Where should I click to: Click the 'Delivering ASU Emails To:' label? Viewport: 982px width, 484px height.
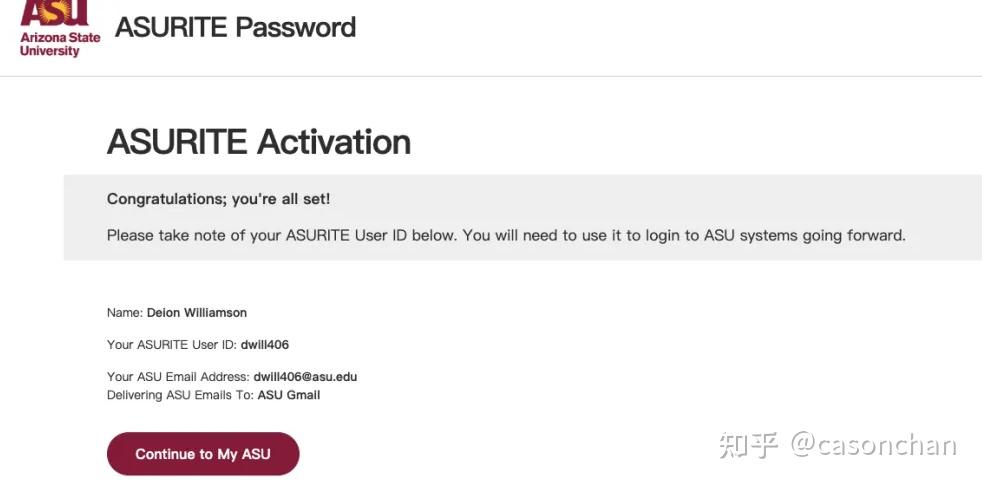coord(180,395)
